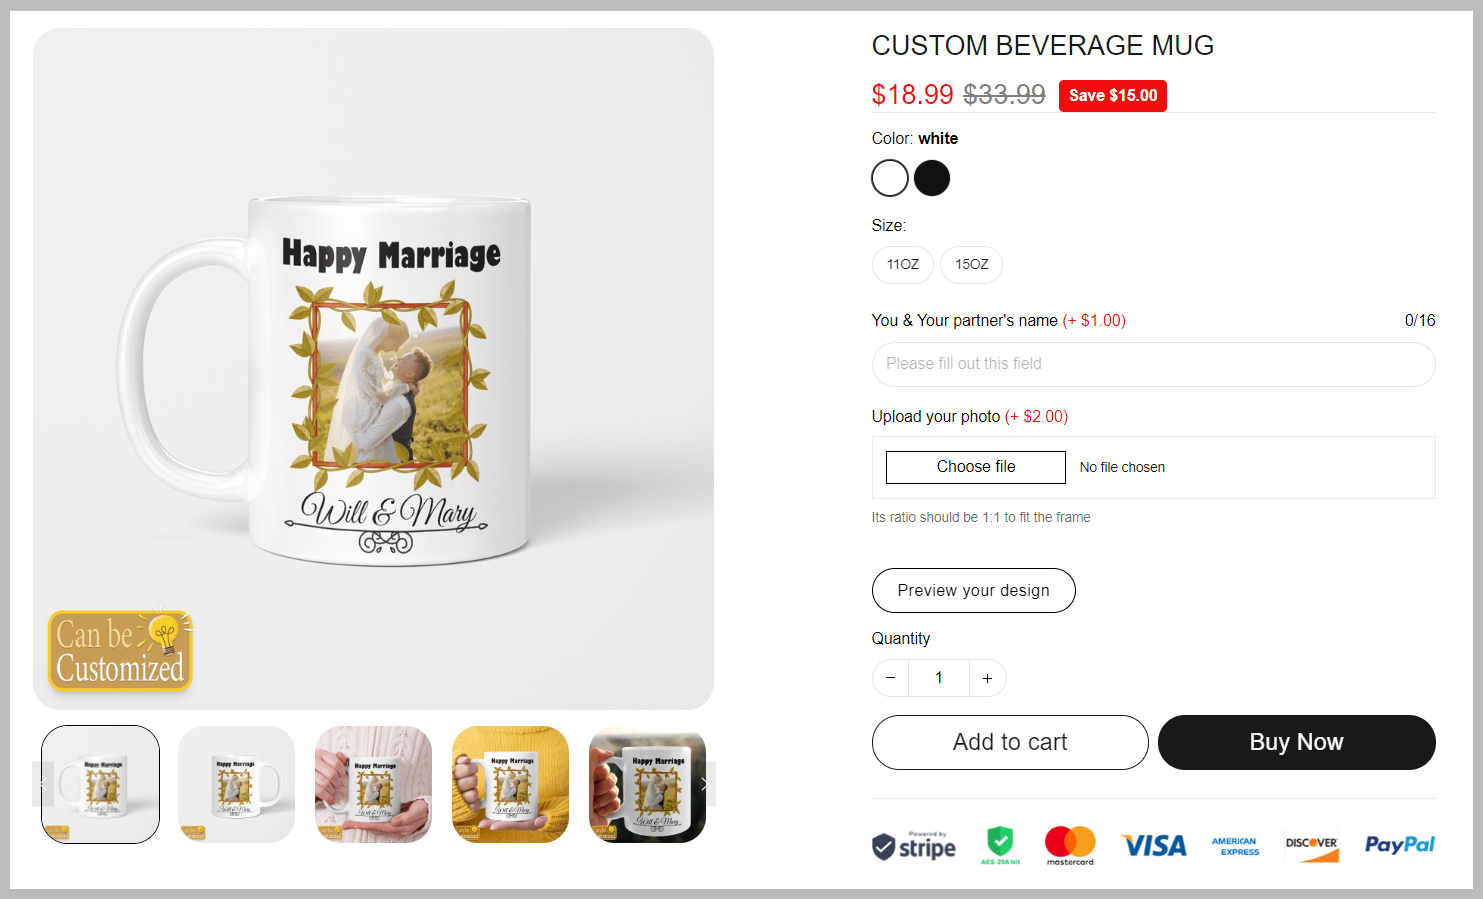Increase quantity with the plus button

(x=987, y=678)
